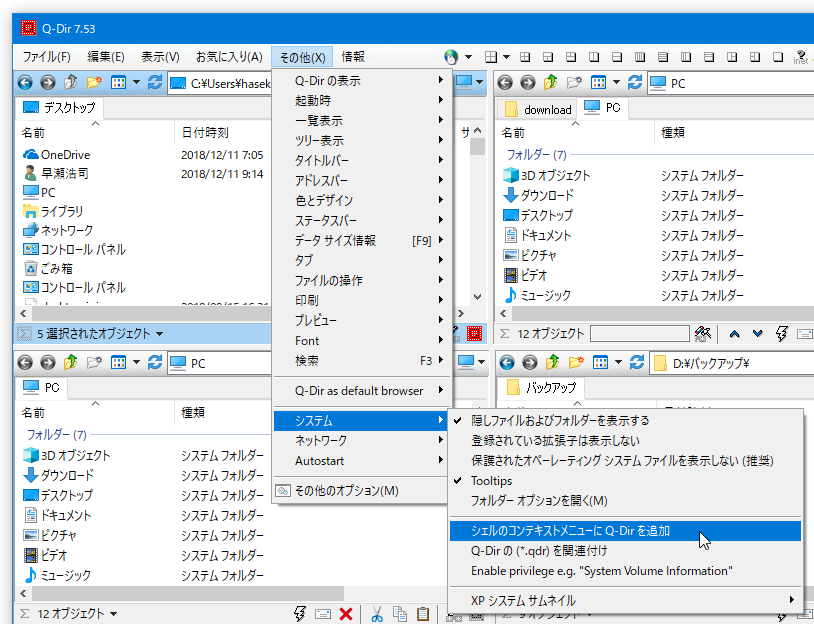Expand Font submenu
The width and height of the screenshot is (814, 624).
pos(360,341)
